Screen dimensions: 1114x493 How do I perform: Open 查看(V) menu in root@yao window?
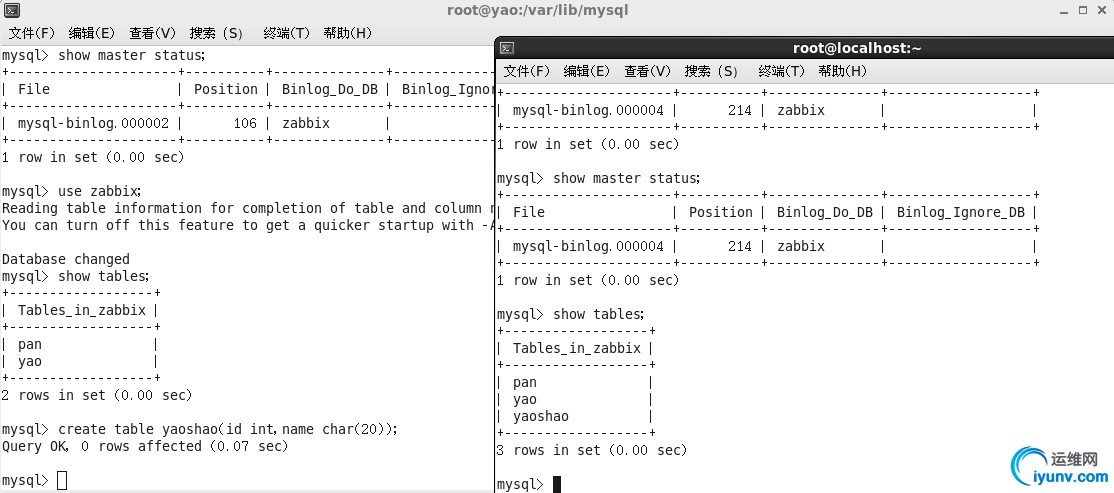click(x=152, y=33)
